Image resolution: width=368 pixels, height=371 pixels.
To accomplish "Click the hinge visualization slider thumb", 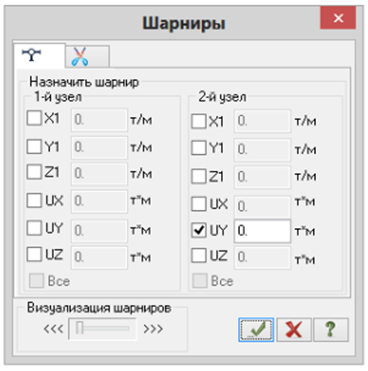I will pos(79,328).
